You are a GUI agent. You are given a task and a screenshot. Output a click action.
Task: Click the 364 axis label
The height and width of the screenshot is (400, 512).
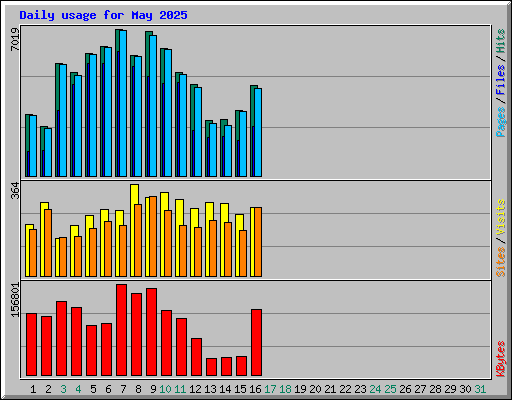(15, 191)
